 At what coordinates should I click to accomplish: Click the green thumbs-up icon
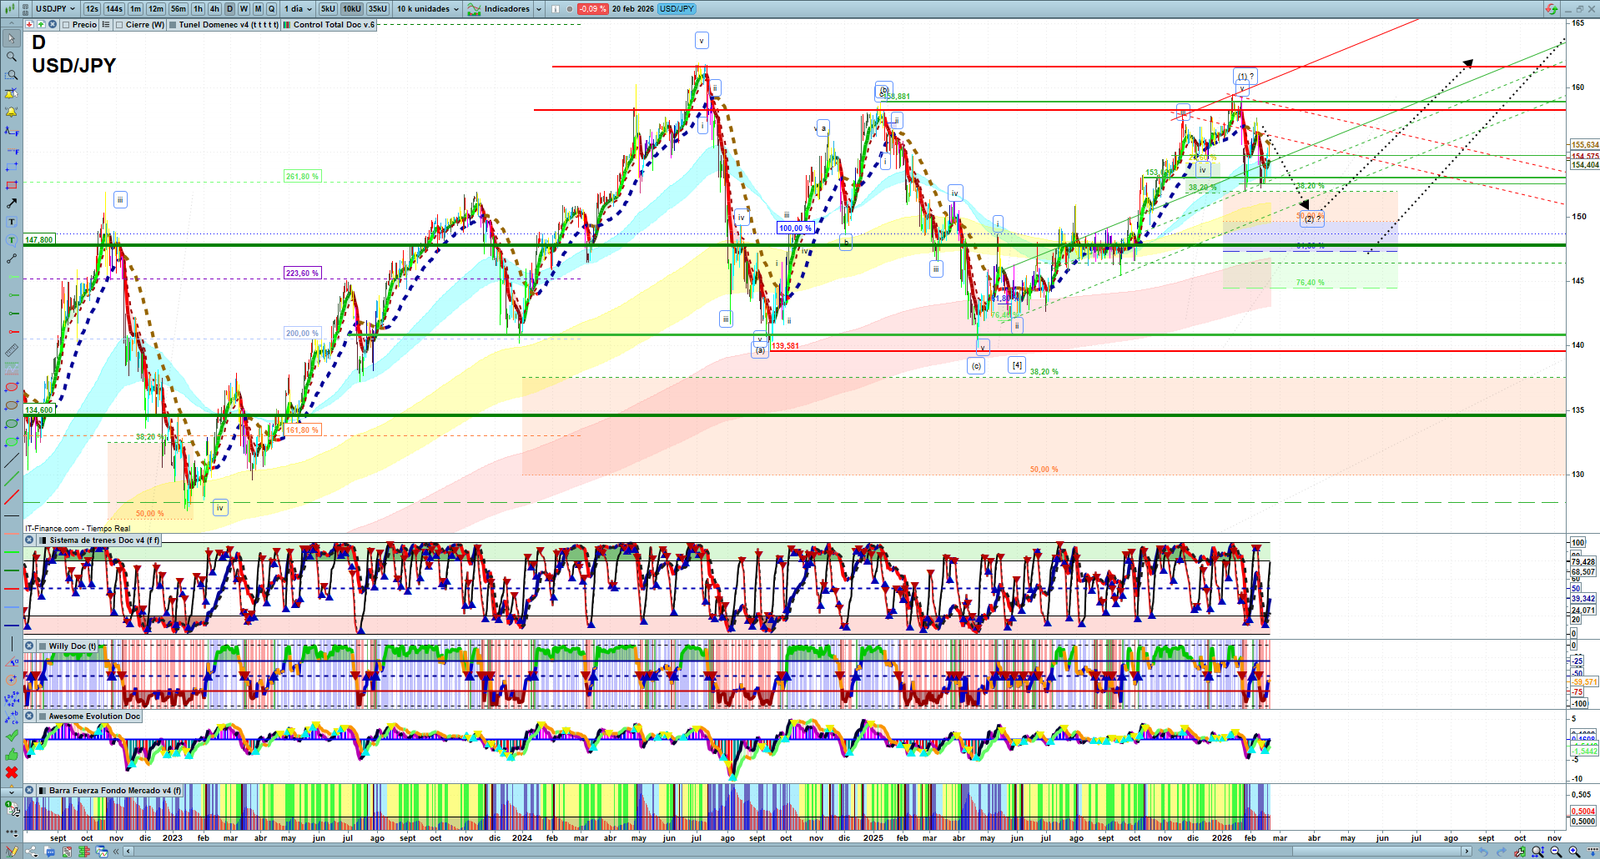(x=11, y=754)
